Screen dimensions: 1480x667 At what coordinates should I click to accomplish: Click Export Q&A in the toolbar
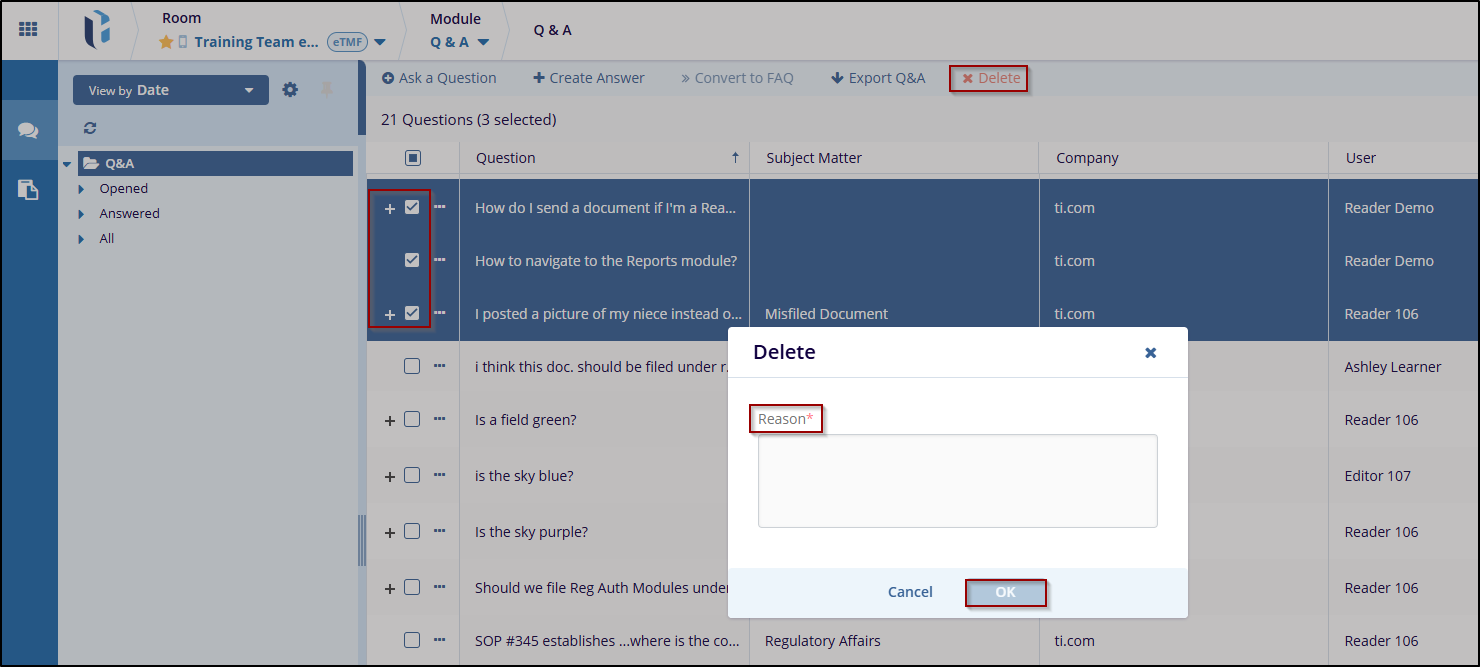pos(878,78)
